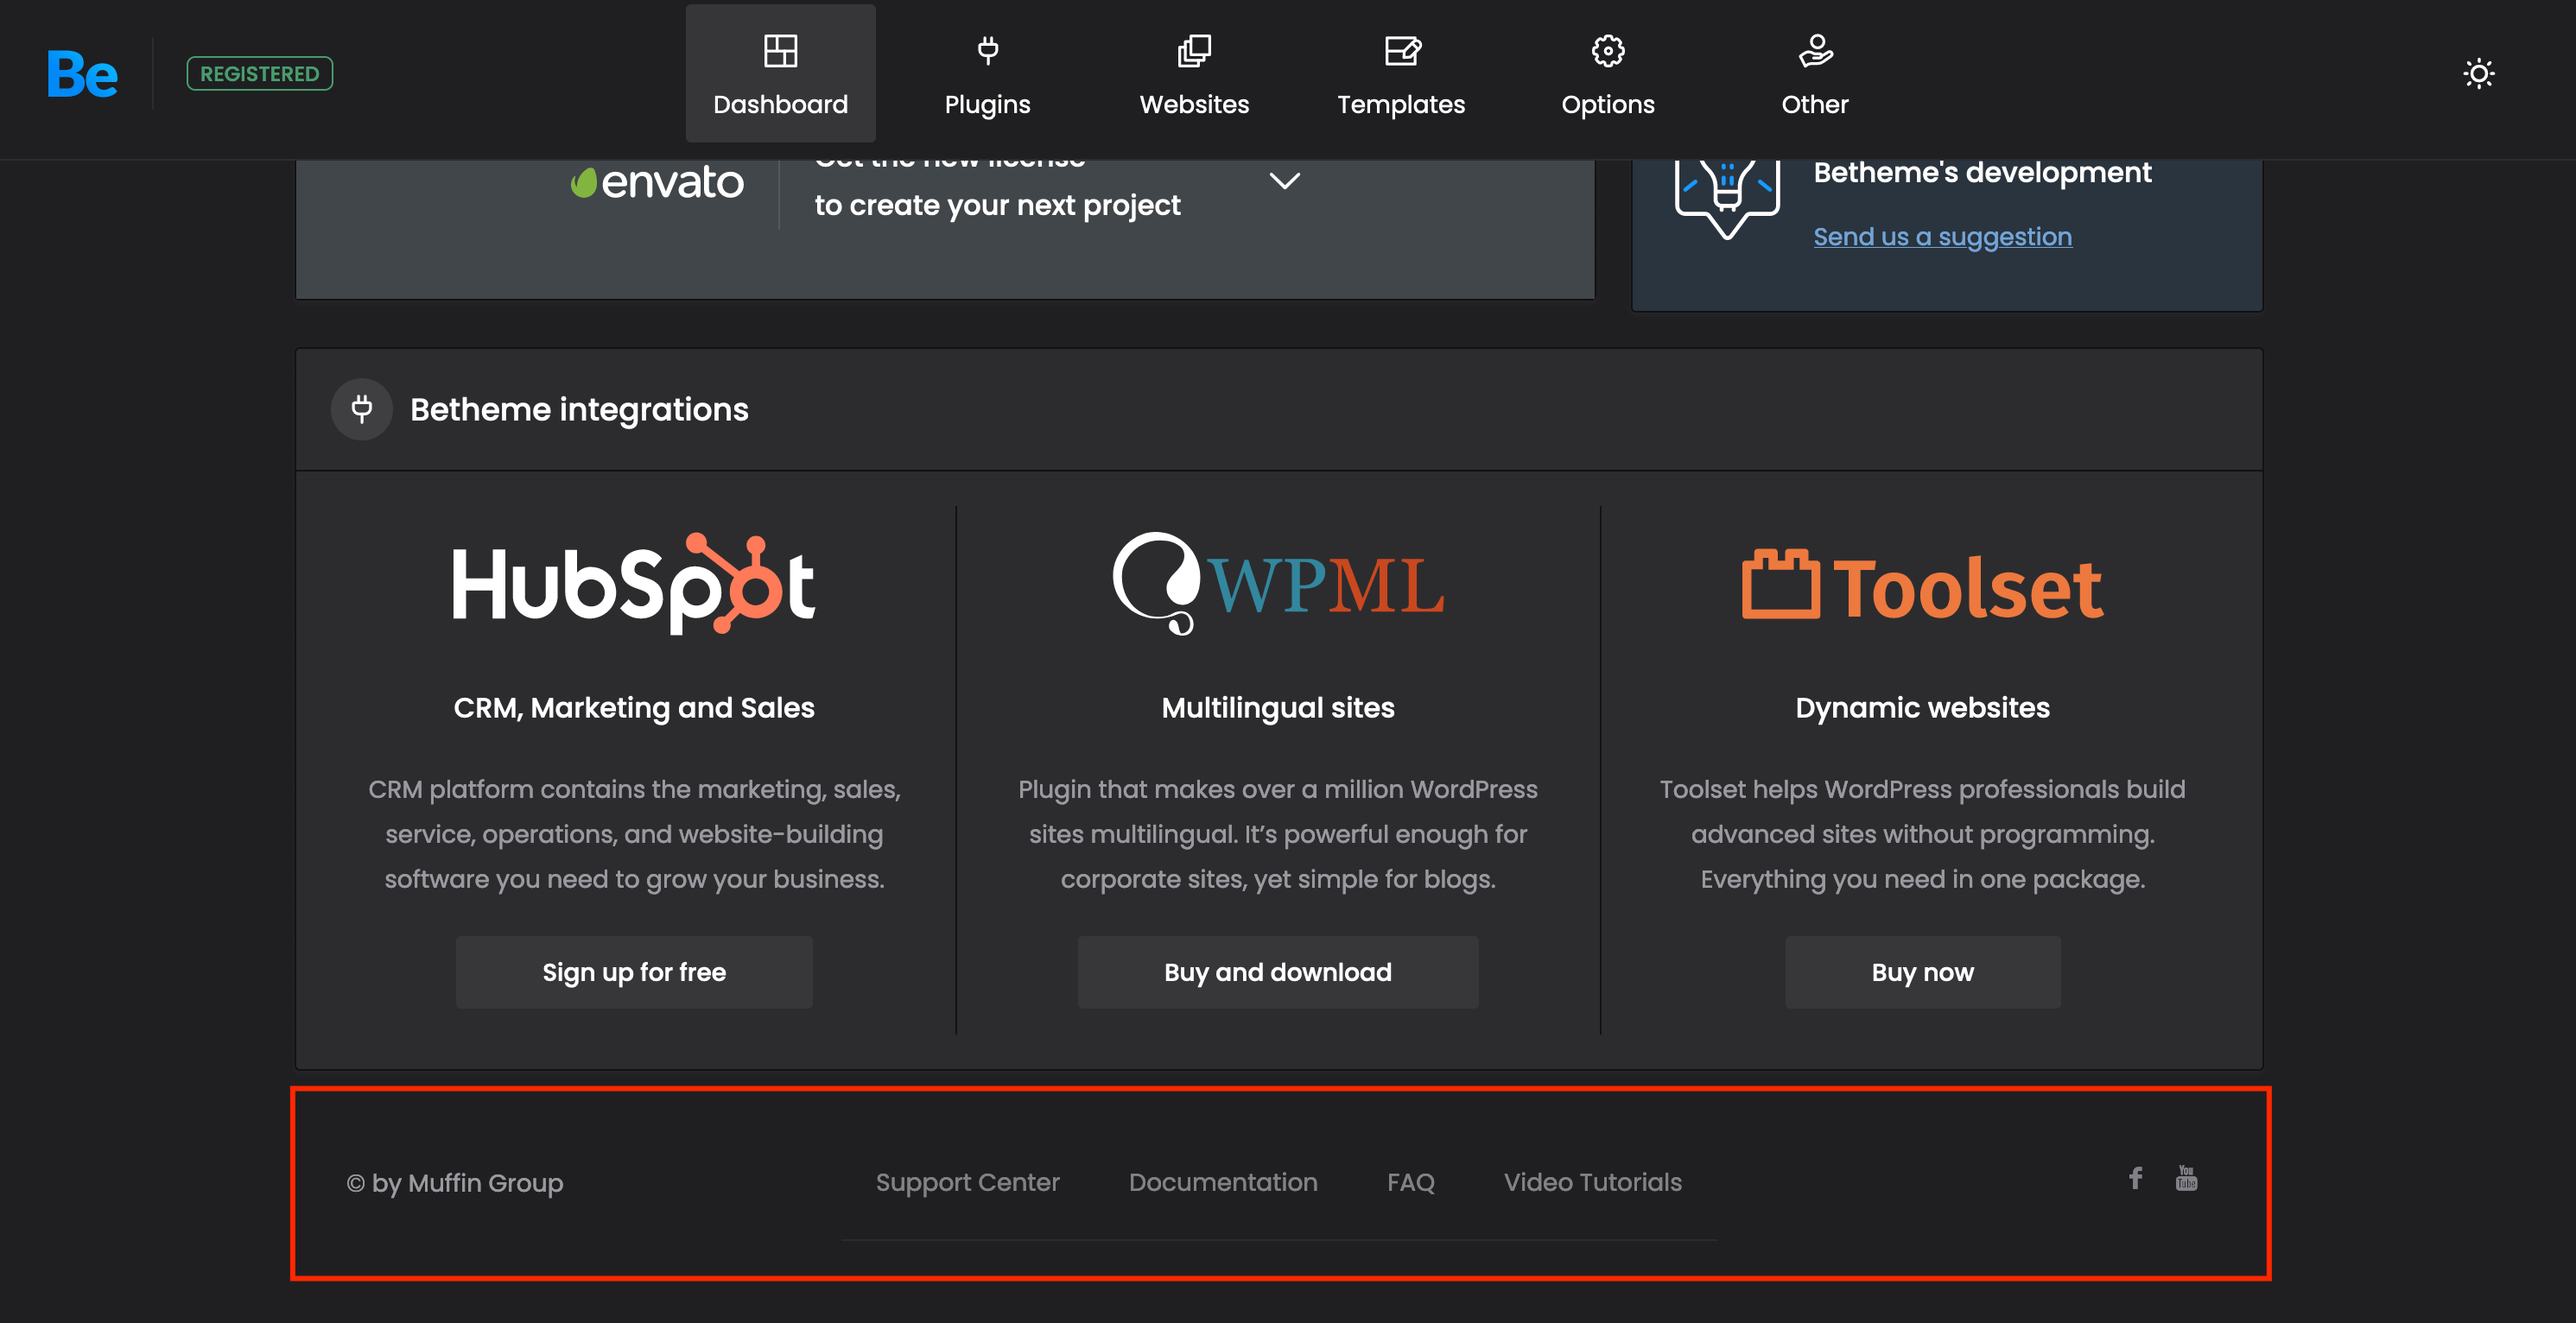
Task: Open Support Center footer link
Action: tap(967, 1182)
